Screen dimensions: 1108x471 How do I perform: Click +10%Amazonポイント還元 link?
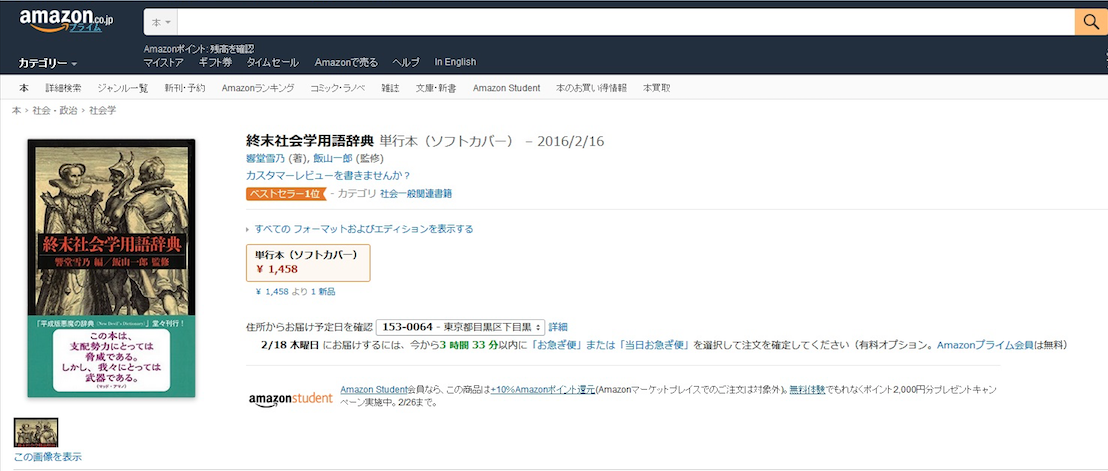click(543, 389)
